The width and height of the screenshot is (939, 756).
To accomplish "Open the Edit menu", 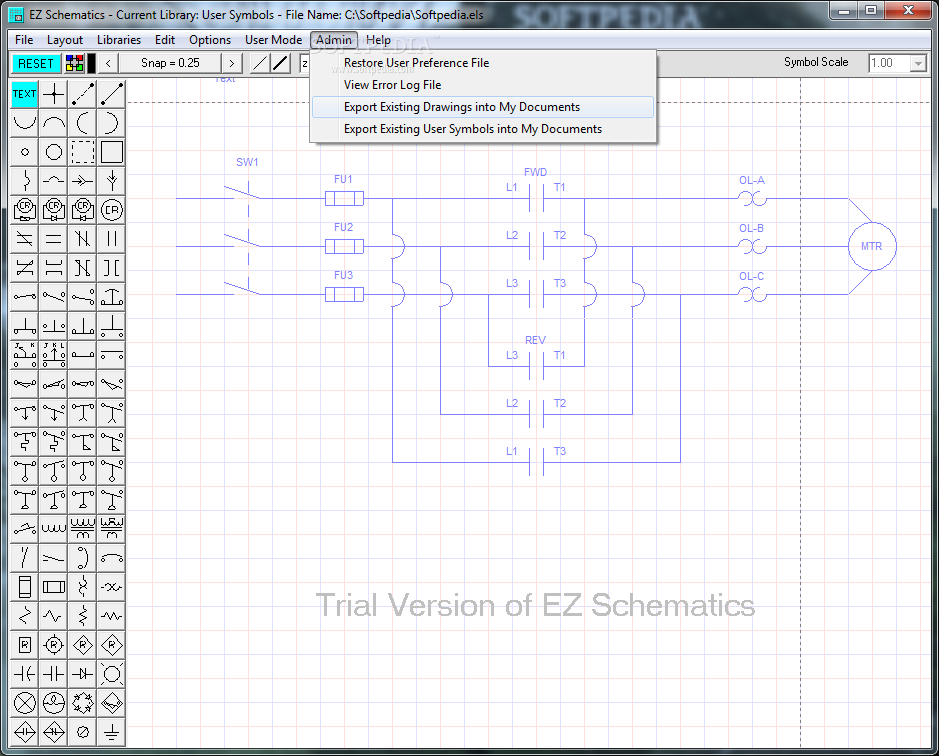I will tap(165, 40).
